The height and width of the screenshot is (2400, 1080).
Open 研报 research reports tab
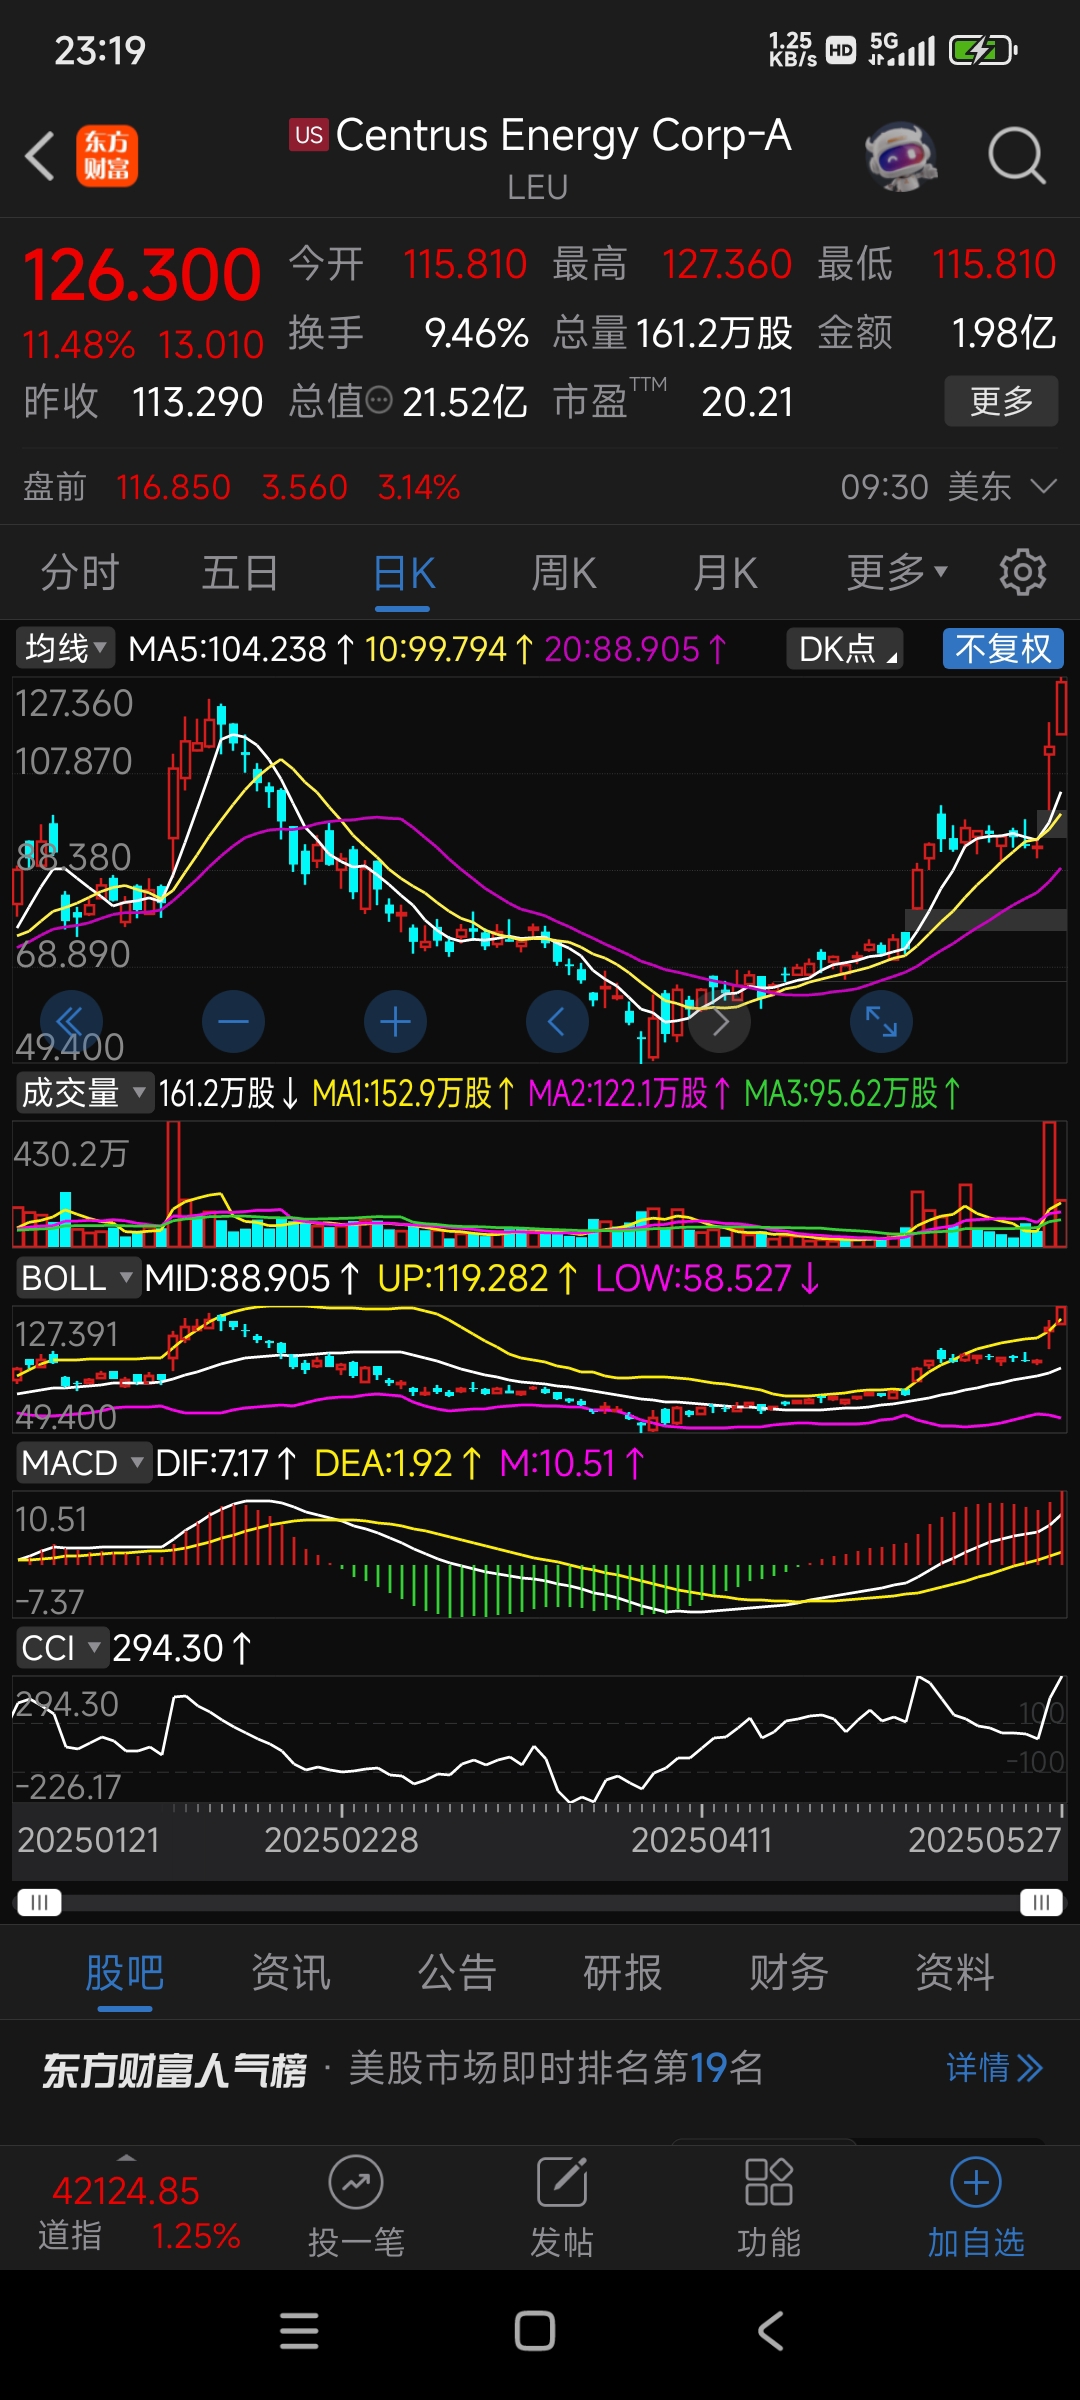pyautogui.click(x=623, y=1973)
